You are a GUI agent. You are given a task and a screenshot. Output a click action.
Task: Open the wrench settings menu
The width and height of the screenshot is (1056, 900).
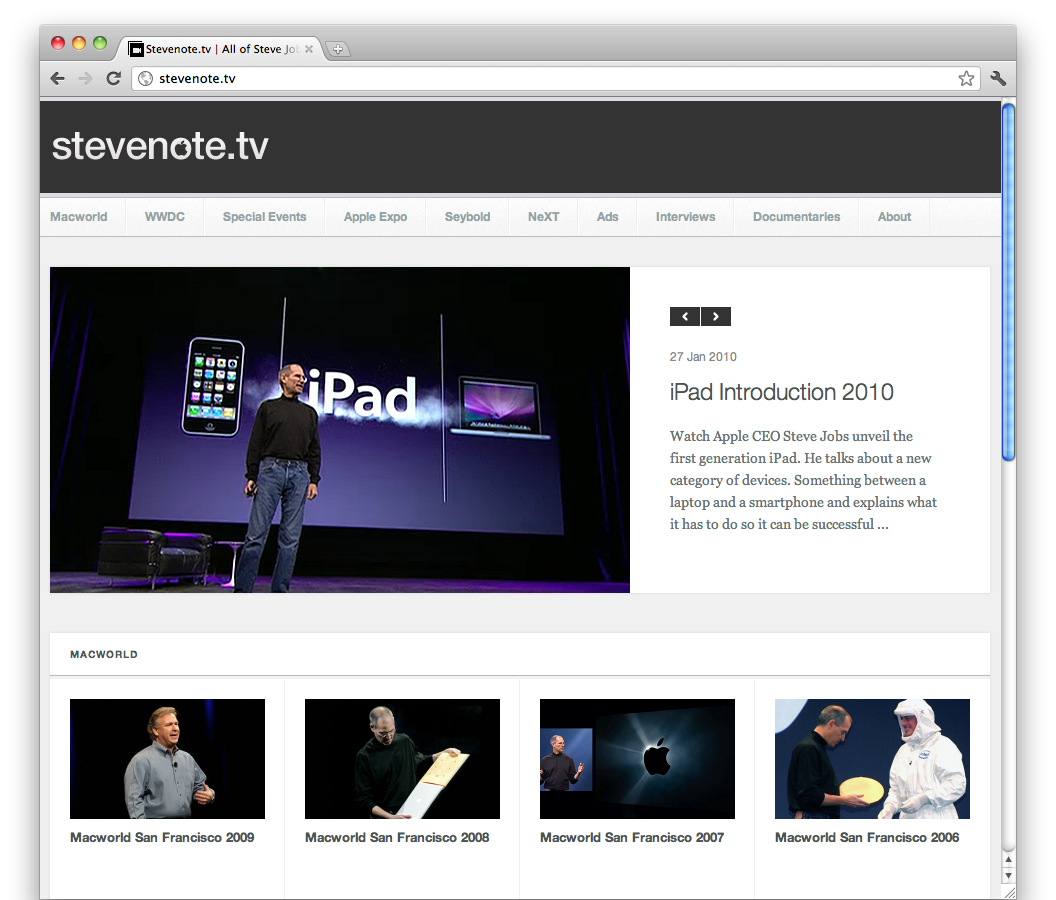tap(999, 79)
